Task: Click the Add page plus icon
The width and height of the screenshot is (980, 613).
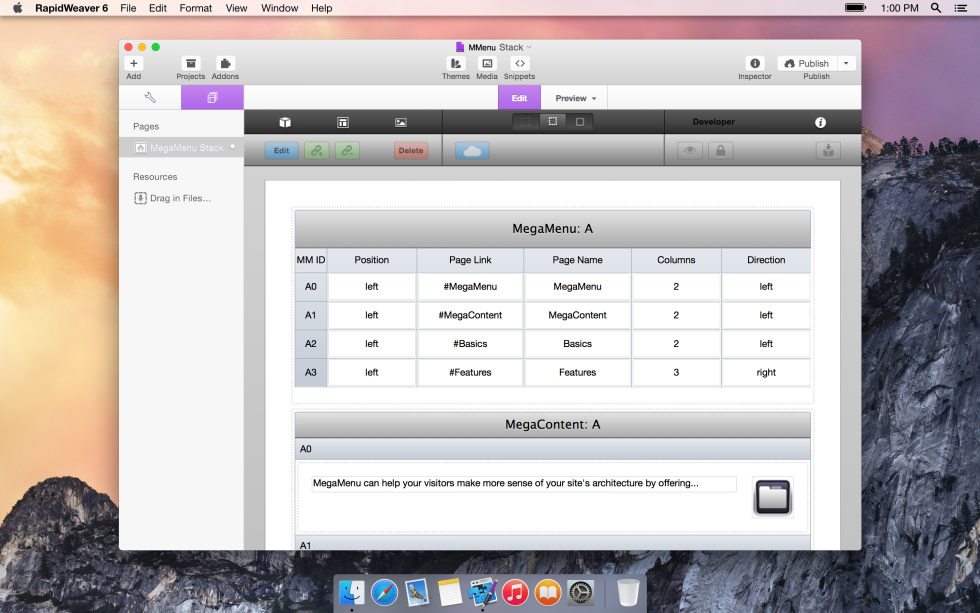Action: point(134,63)
